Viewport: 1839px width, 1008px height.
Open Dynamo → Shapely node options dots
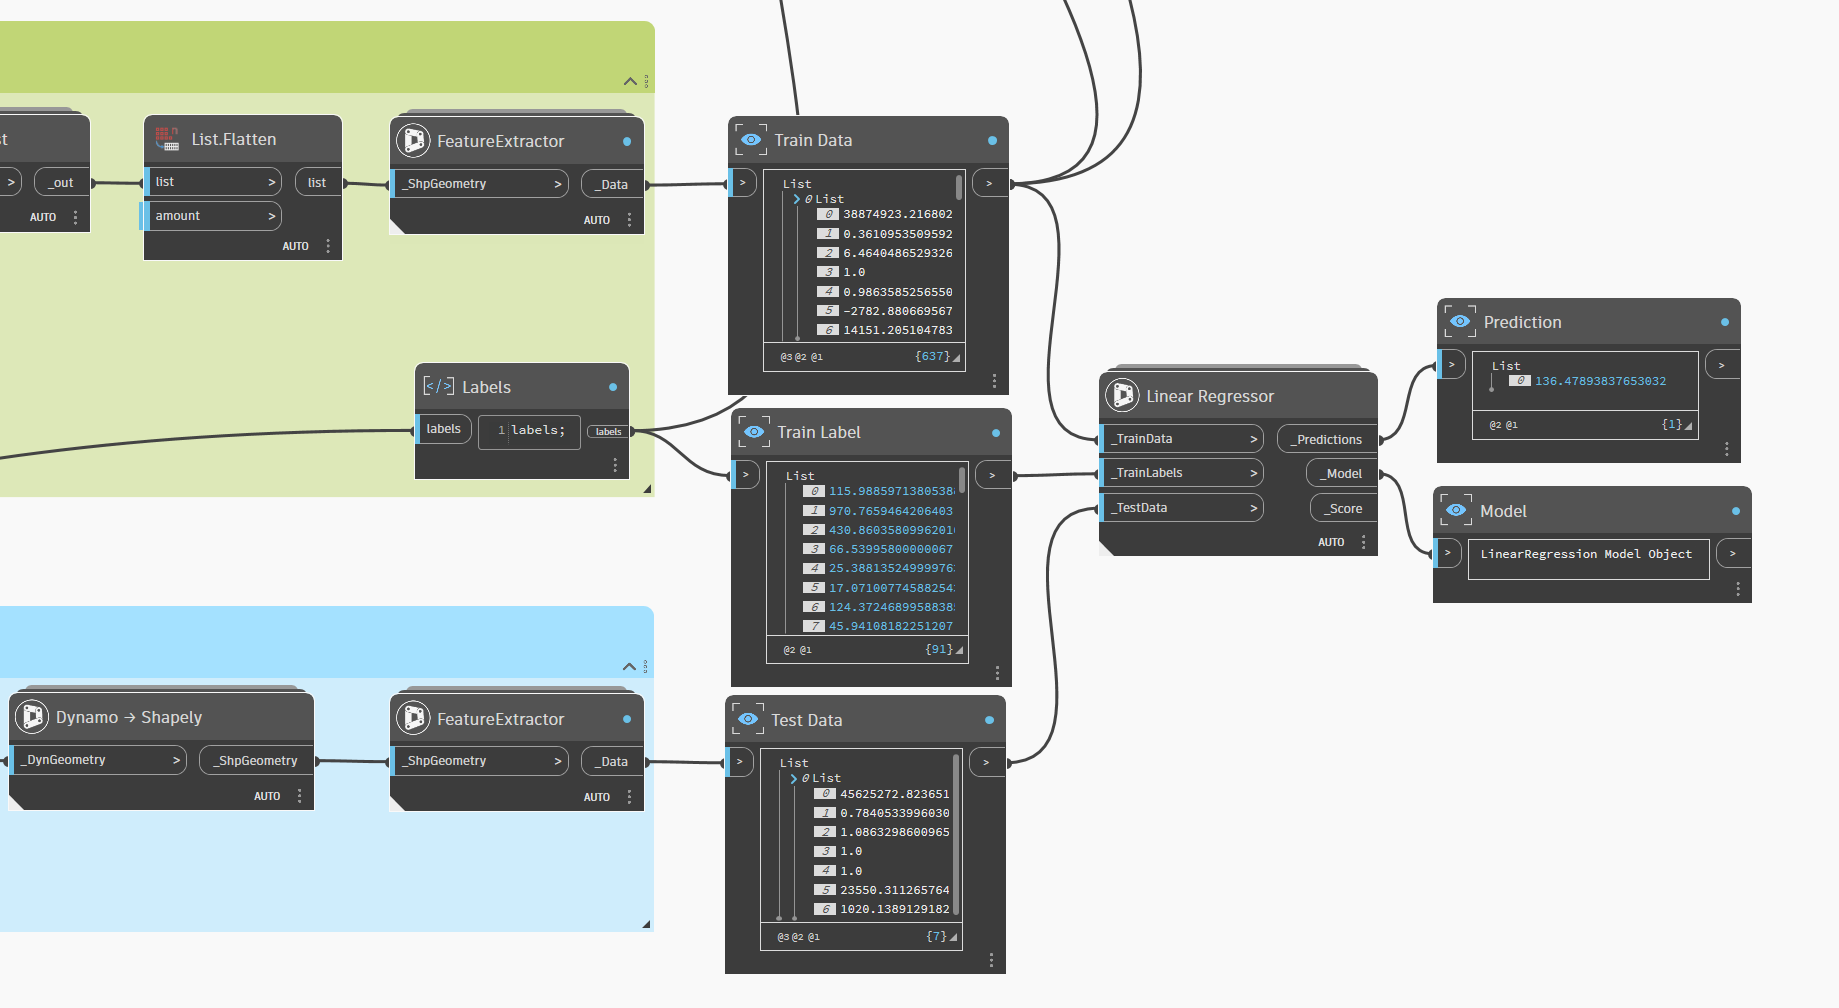[x=299, y=796]
